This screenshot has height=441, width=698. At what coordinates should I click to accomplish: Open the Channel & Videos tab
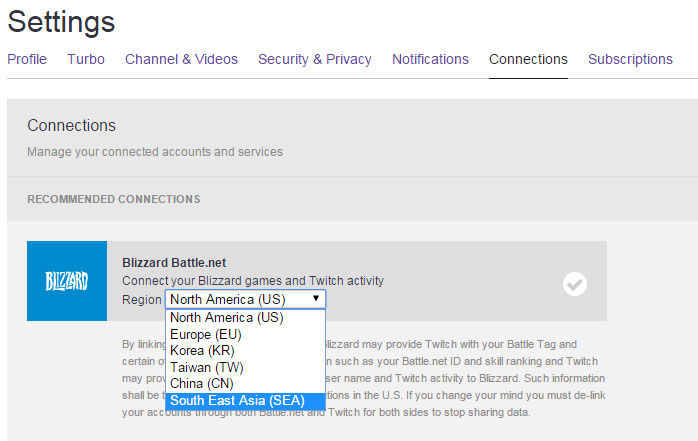pos(181,59)
